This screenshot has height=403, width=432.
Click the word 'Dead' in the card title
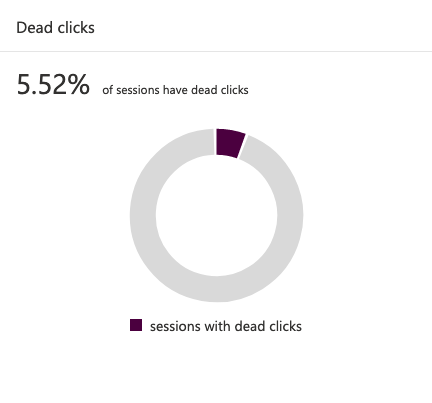coord(34,27)
